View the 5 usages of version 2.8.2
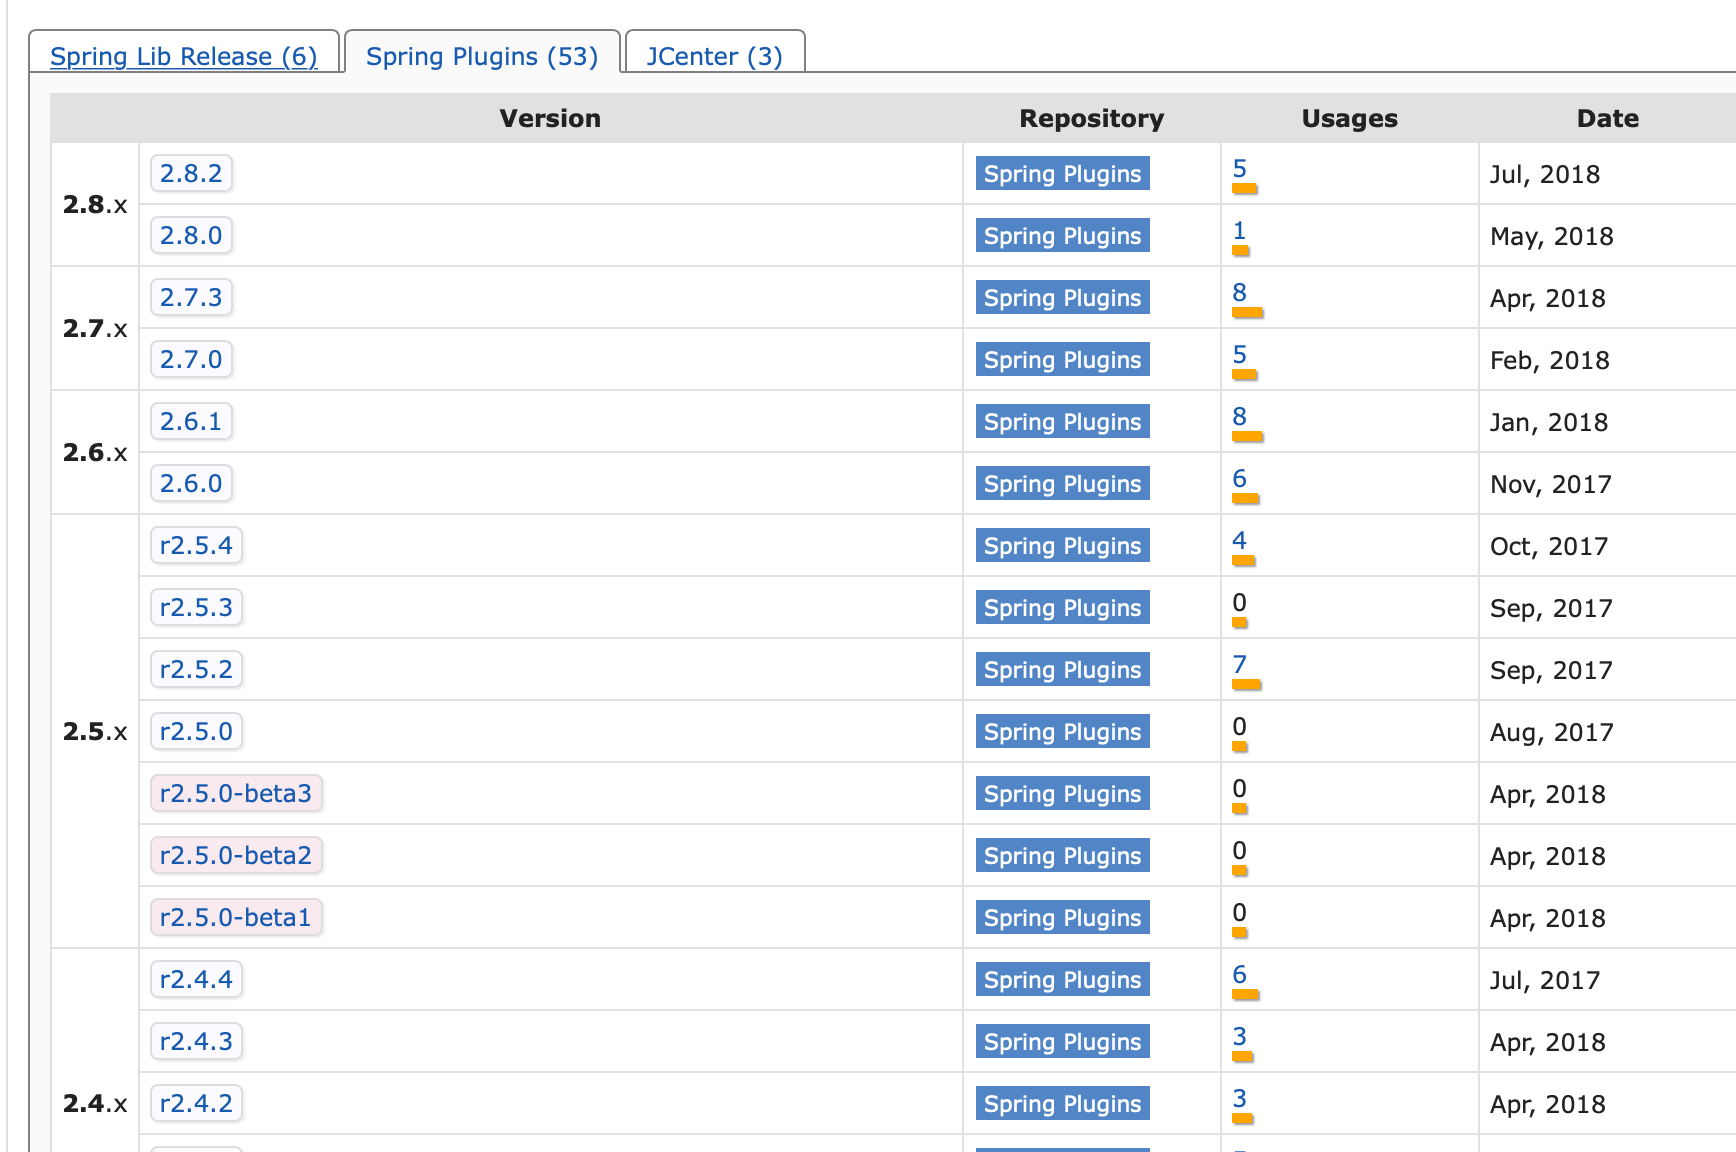1736x1152 pixels. (1238, 168)
